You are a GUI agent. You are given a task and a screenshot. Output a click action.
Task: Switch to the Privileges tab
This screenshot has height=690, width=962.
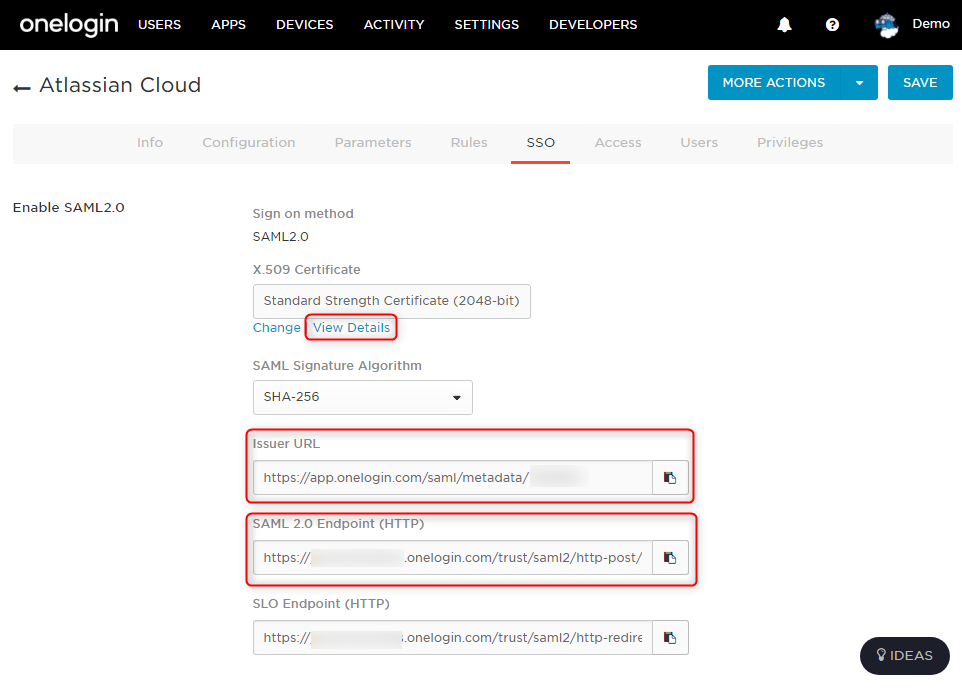click(x=790, y=143)
